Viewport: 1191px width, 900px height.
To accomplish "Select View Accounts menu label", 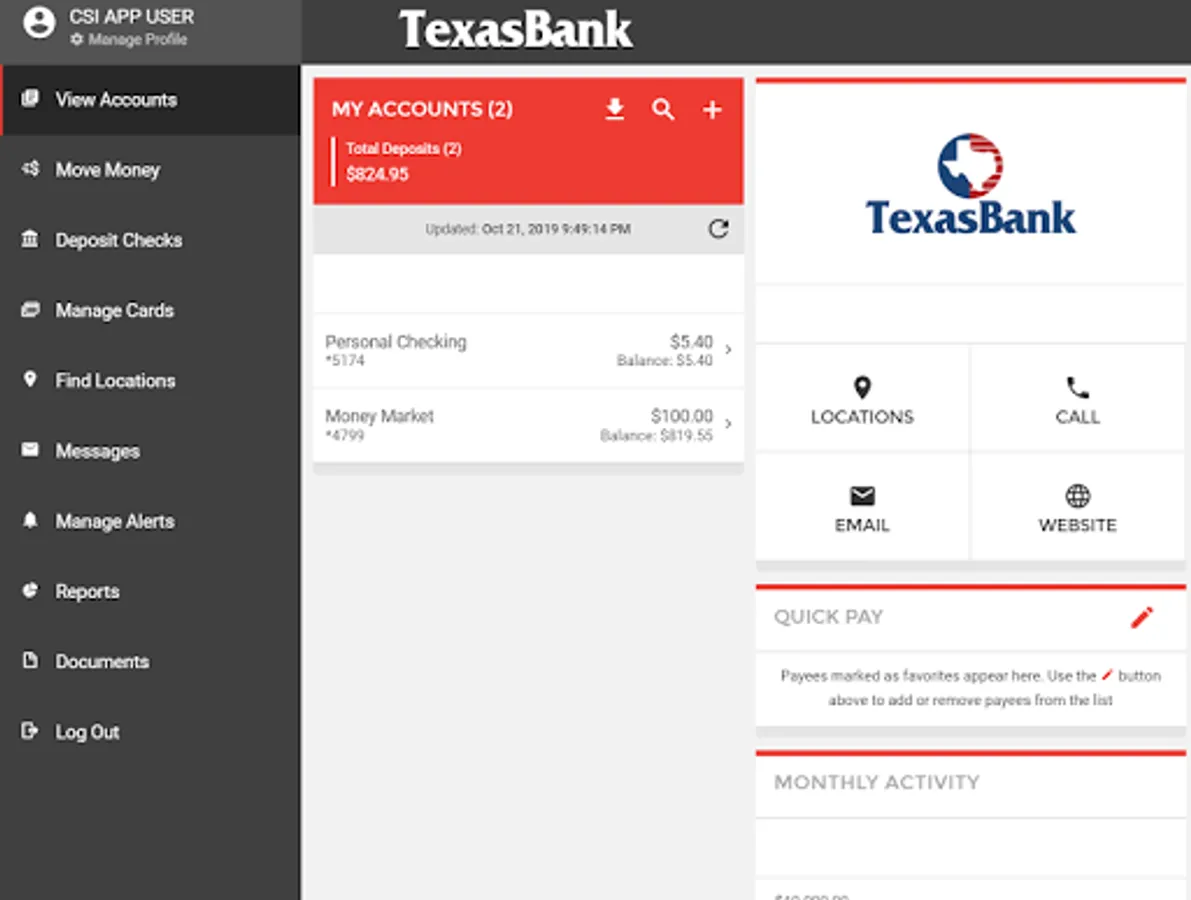I will [x=116, y=99].
